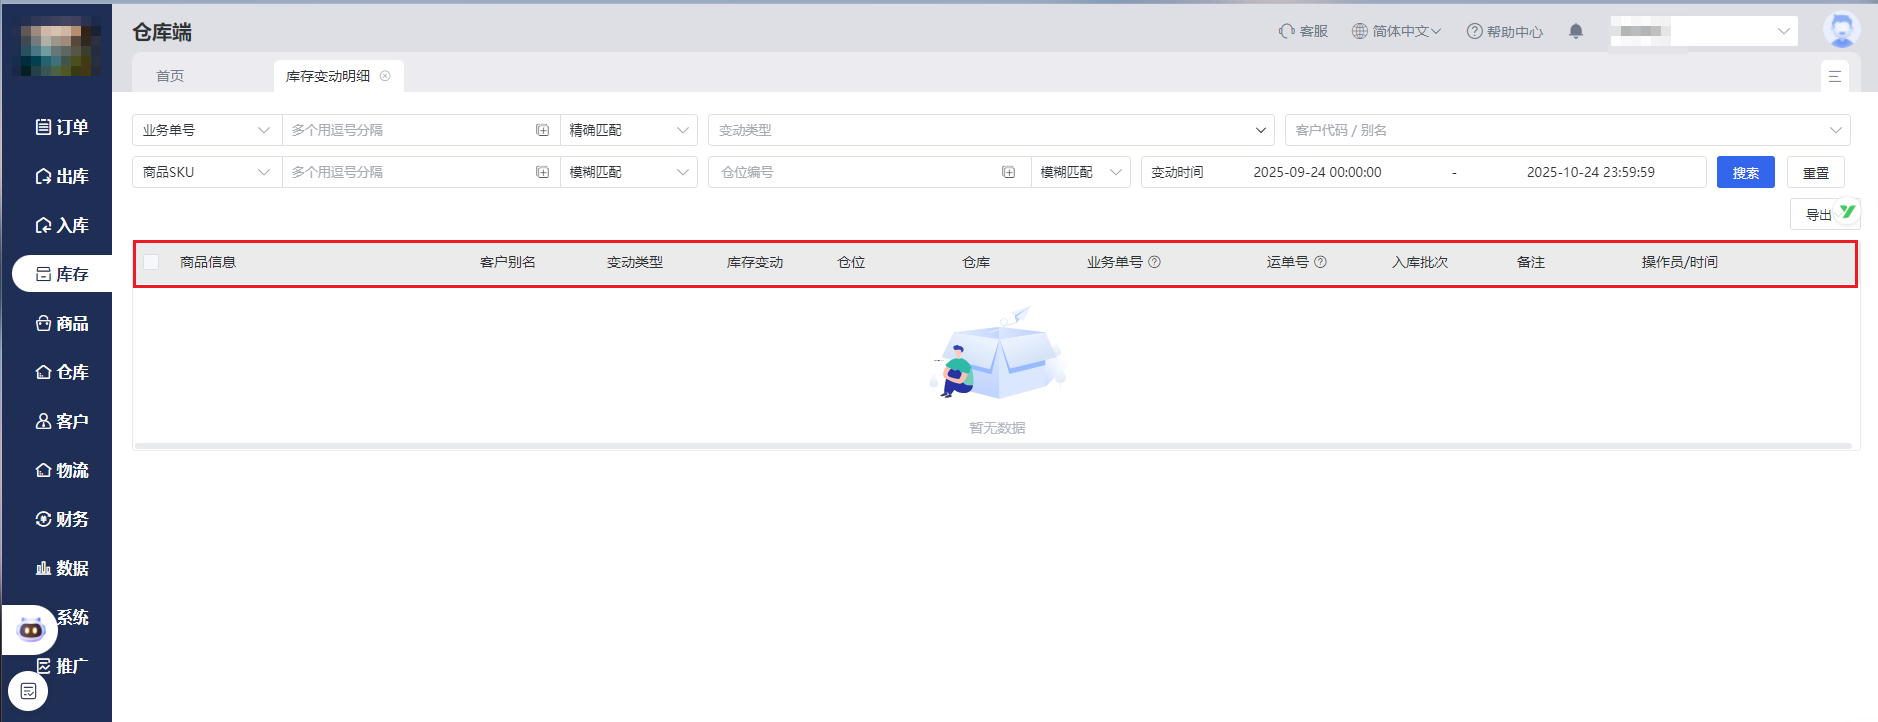Click the 业务单号 column help icon
The height and width of the screenshot is (722, 1878).
click(x=1154, y=262)
